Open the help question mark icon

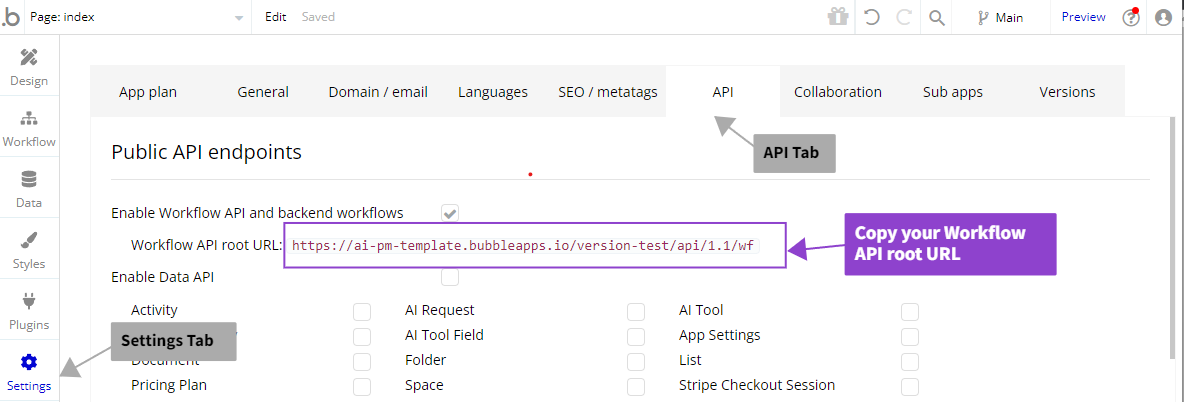click(1131, 17)
